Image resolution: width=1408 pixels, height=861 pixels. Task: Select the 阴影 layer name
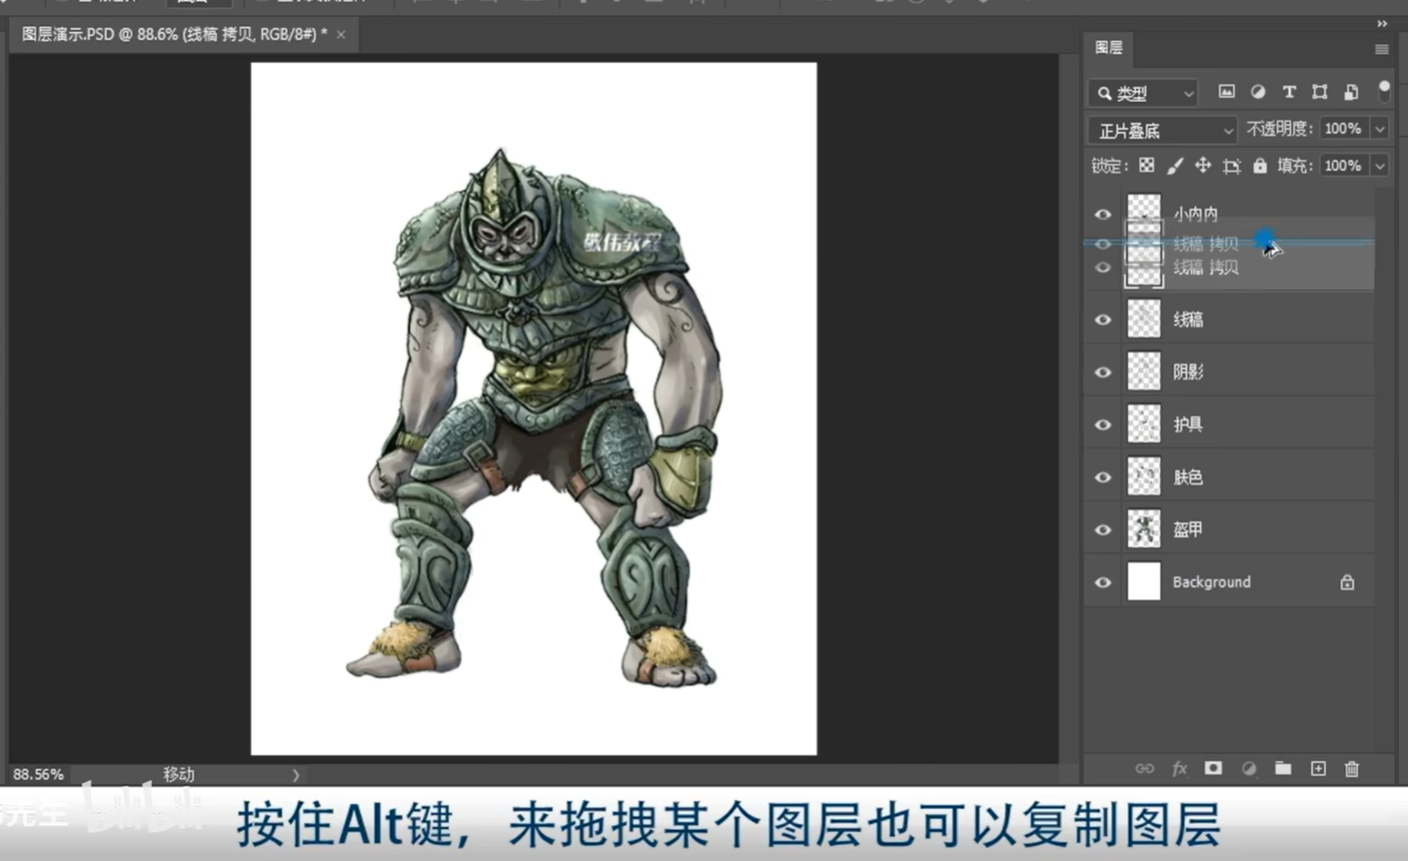(x=1188, y=372)
